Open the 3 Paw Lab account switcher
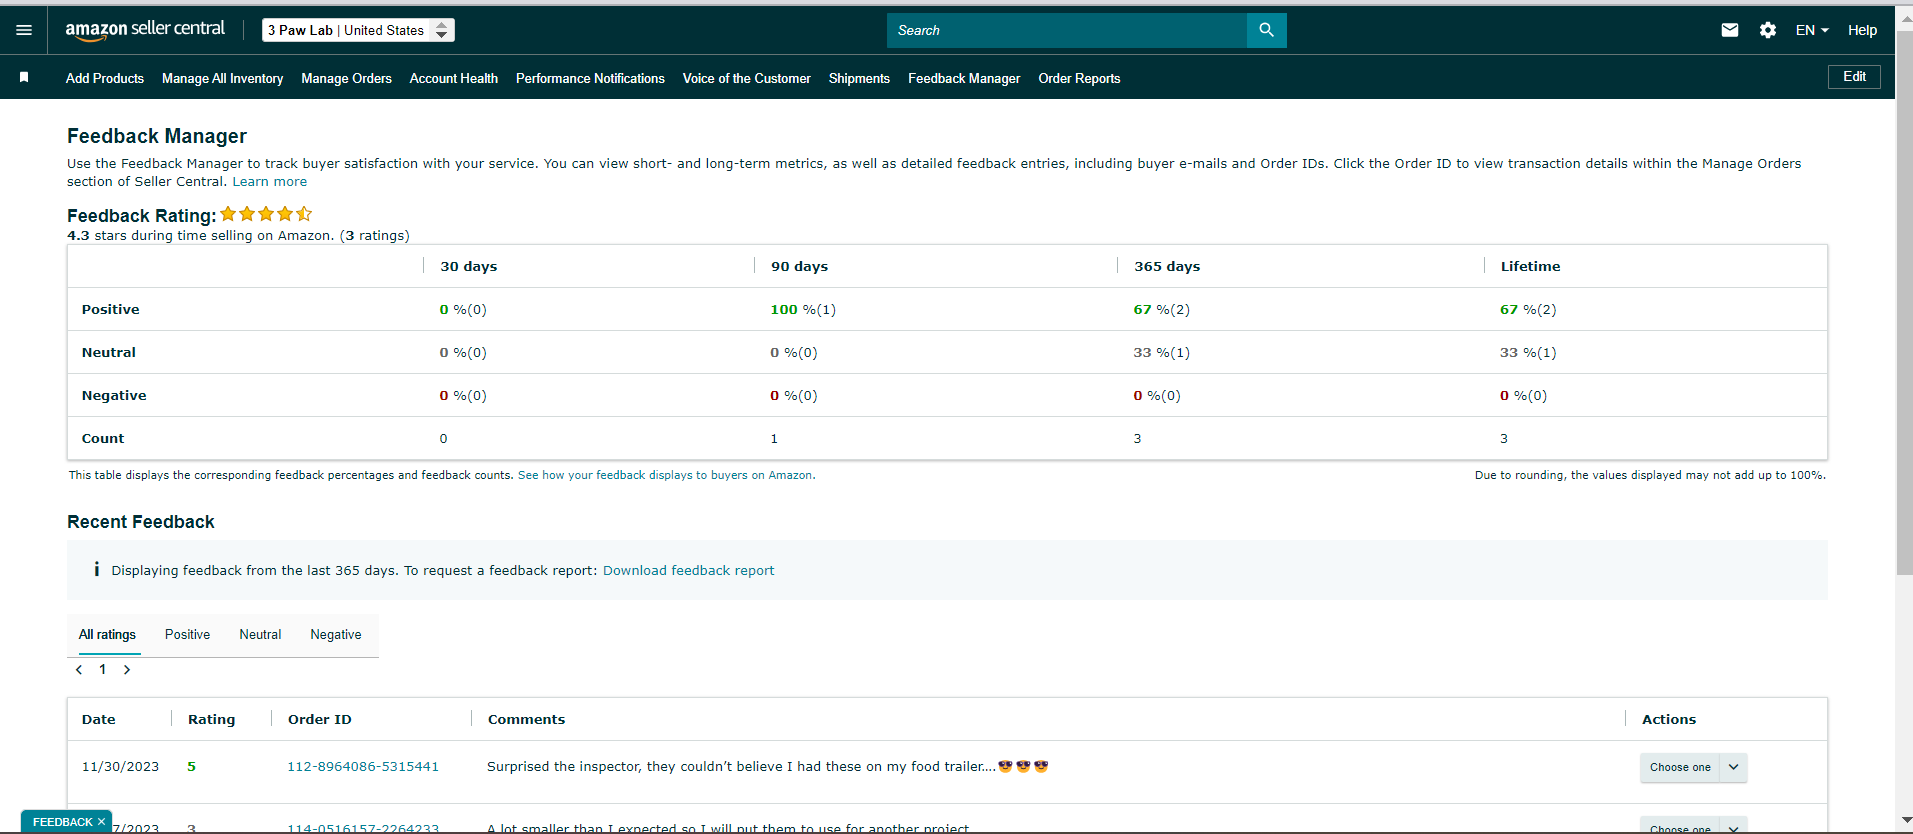This screenshot has width=1913, height=834. coord(358,30)
